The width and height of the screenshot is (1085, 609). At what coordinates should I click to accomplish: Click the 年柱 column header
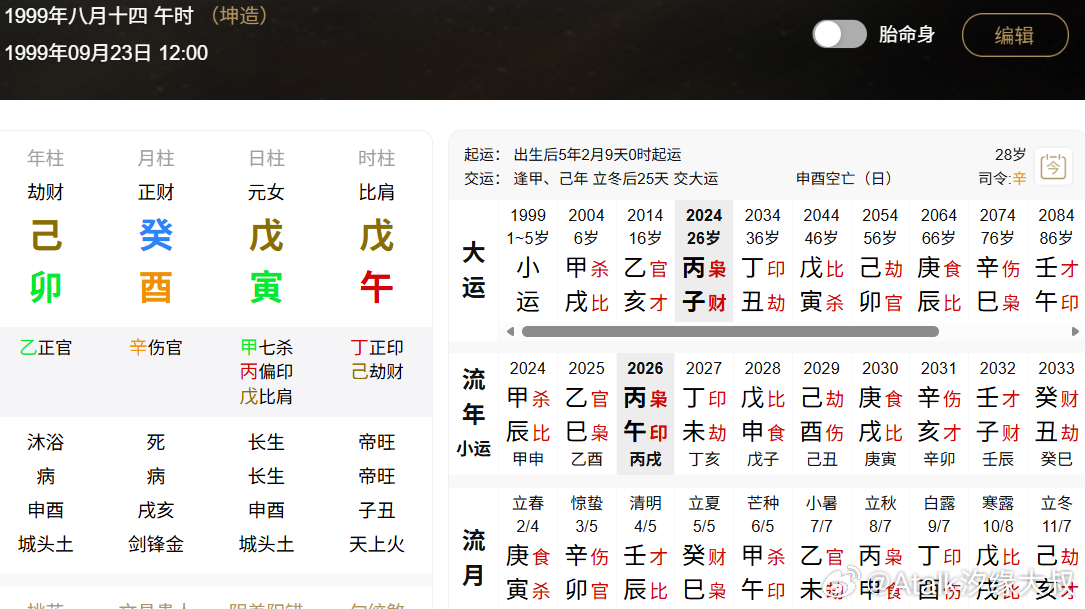(46, 158)
